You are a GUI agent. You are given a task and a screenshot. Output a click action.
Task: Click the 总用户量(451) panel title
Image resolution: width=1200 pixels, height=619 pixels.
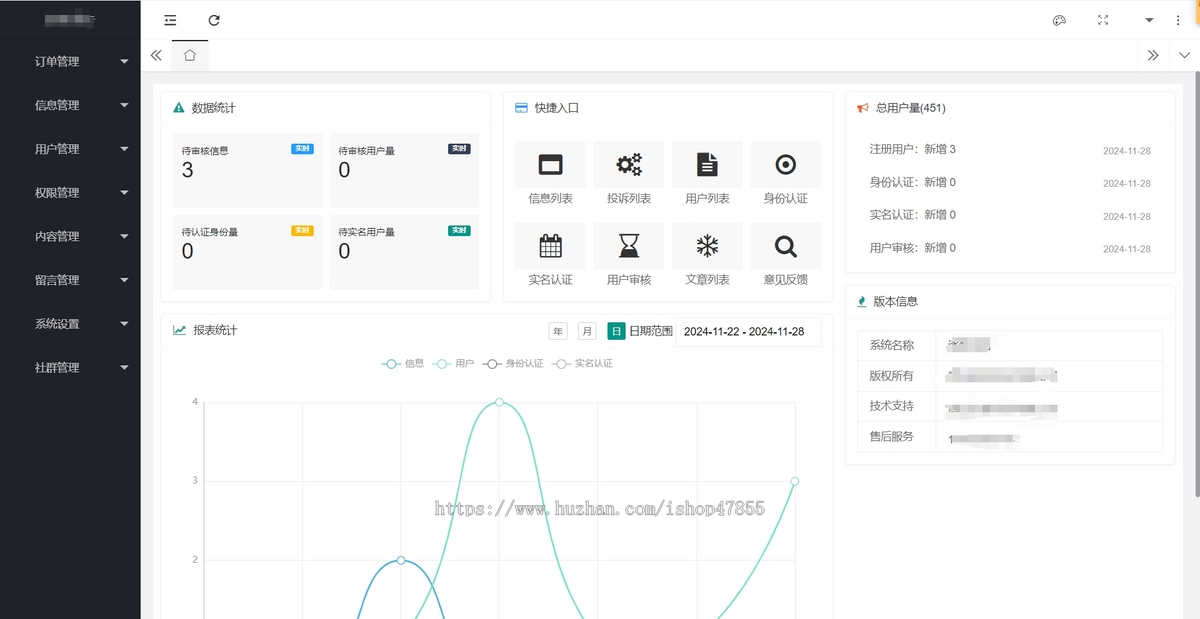[x=910, y=108]
